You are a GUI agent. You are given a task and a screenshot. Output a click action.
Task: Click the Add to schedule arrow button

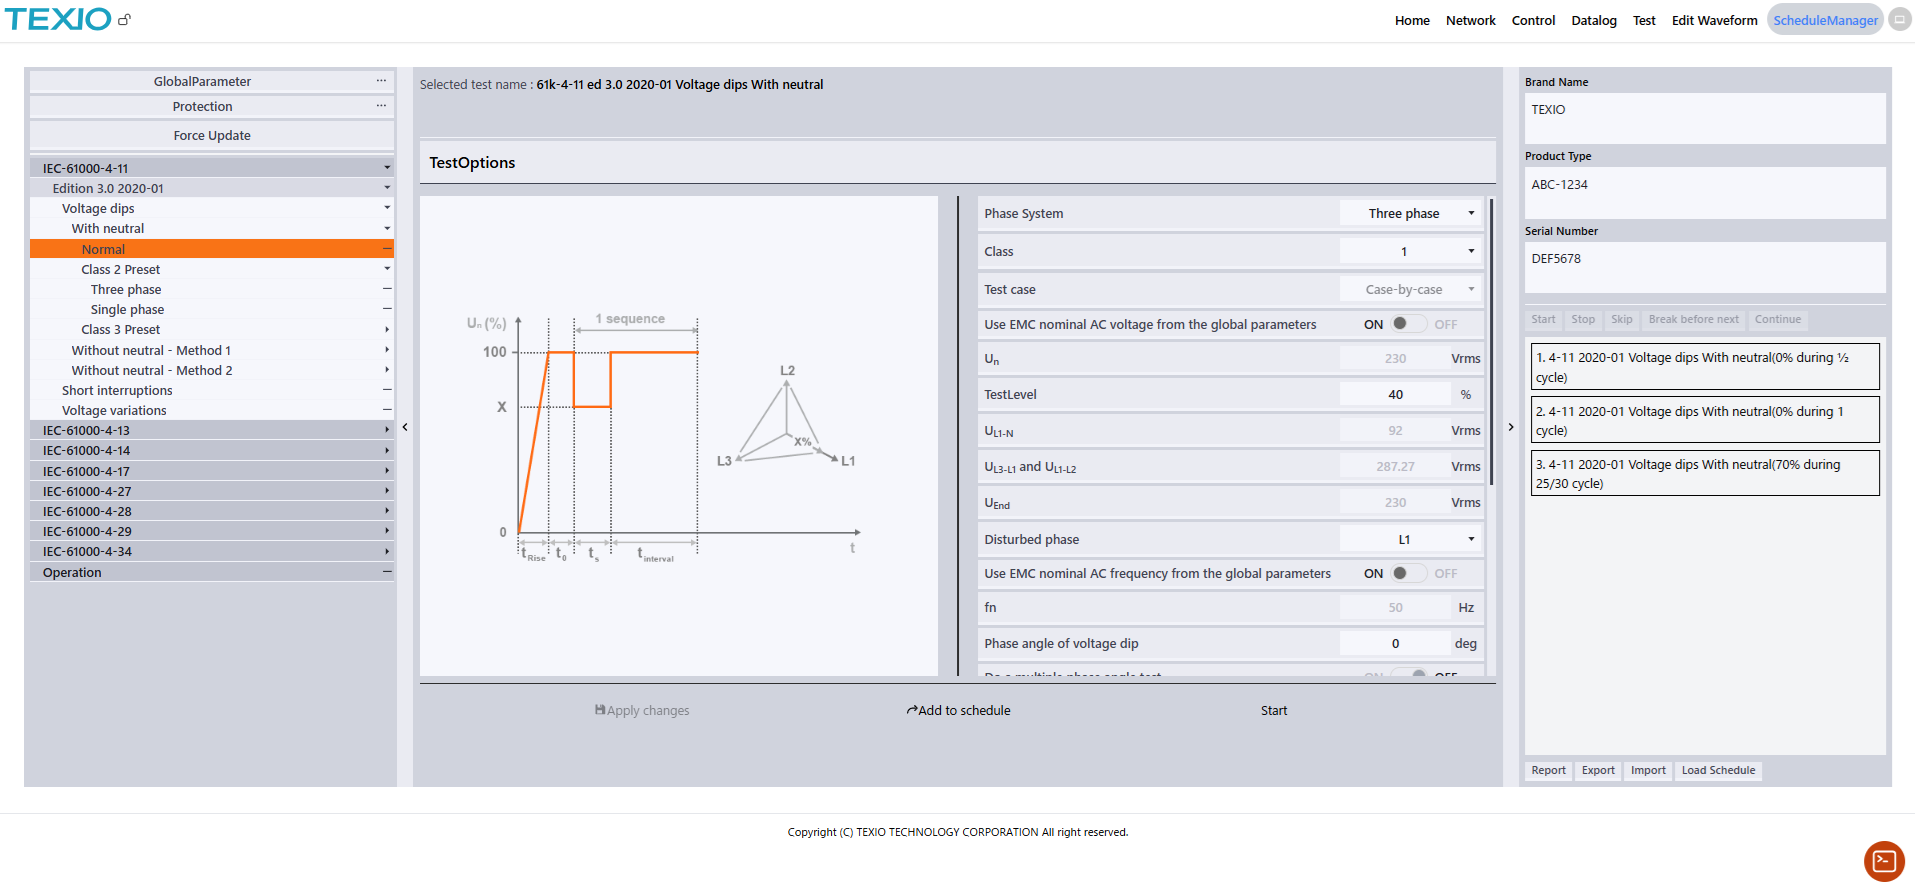pyautogui.click(x=958, y=711)
